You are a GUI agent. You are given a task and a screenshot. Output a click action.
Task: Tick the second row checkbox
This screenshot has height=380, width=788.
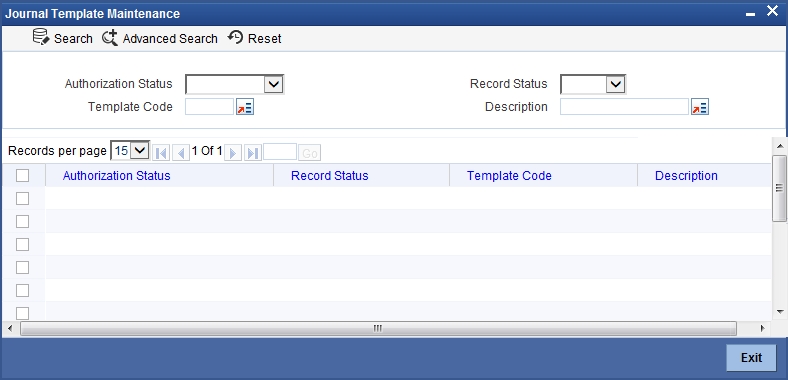point(23,222)
